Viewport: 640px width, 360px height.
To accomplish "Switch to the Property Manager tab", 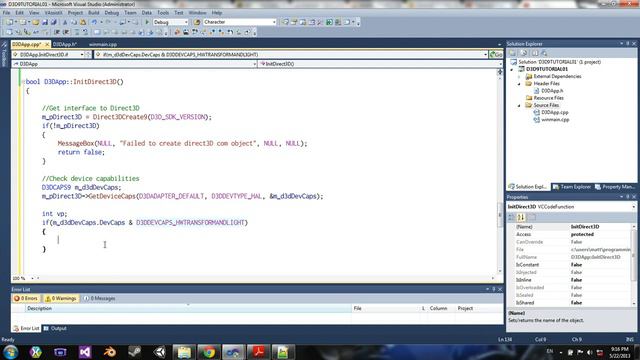I will [615, 187].
